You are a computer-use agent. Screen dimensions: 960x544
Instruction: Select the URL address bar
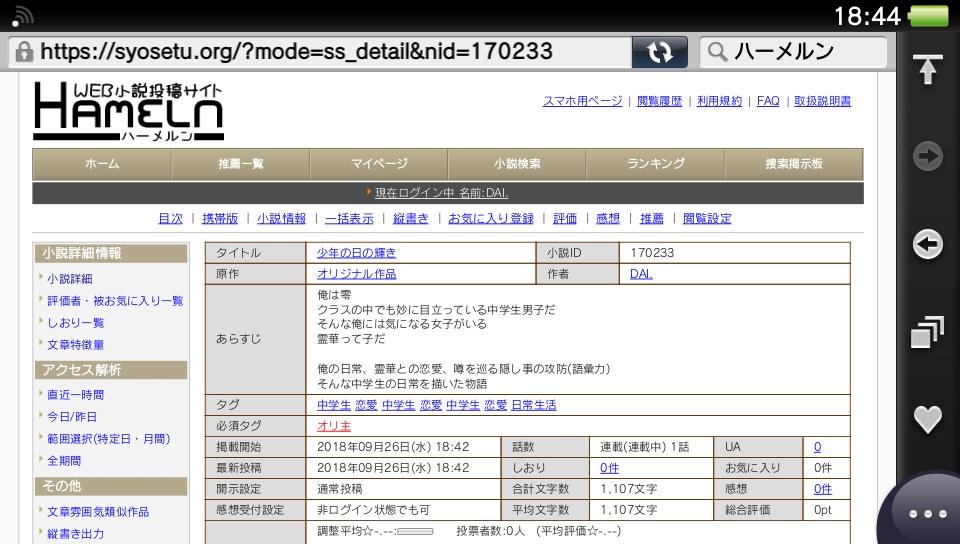coord(318,52)
